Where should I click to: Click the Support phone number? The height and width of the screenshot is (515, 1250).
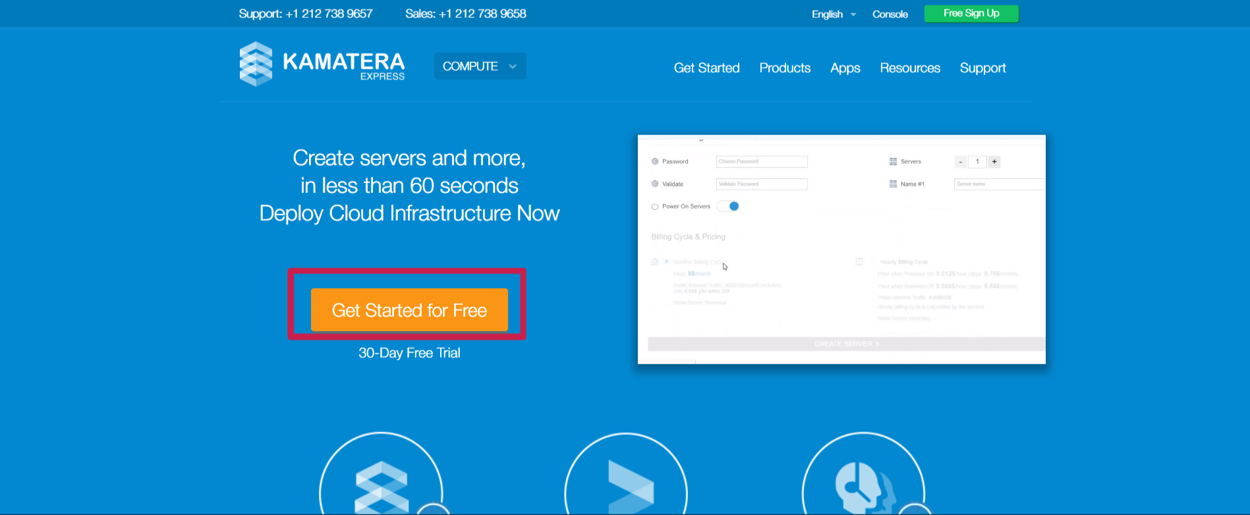point(306,14)
